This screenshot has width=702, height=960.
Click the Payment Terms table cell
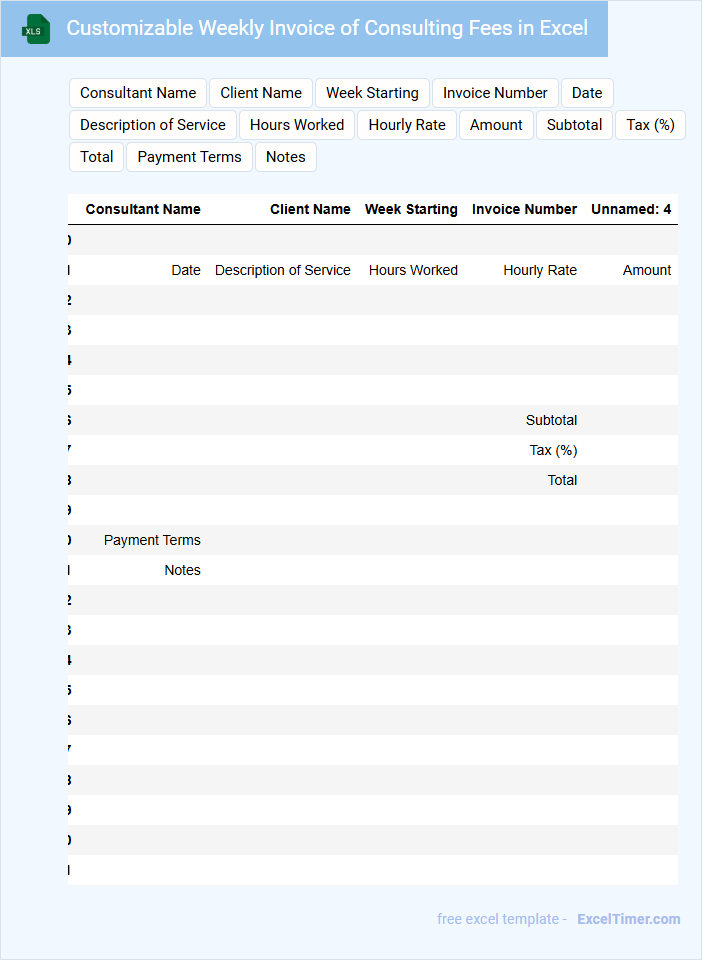click(x=152, y=540)
